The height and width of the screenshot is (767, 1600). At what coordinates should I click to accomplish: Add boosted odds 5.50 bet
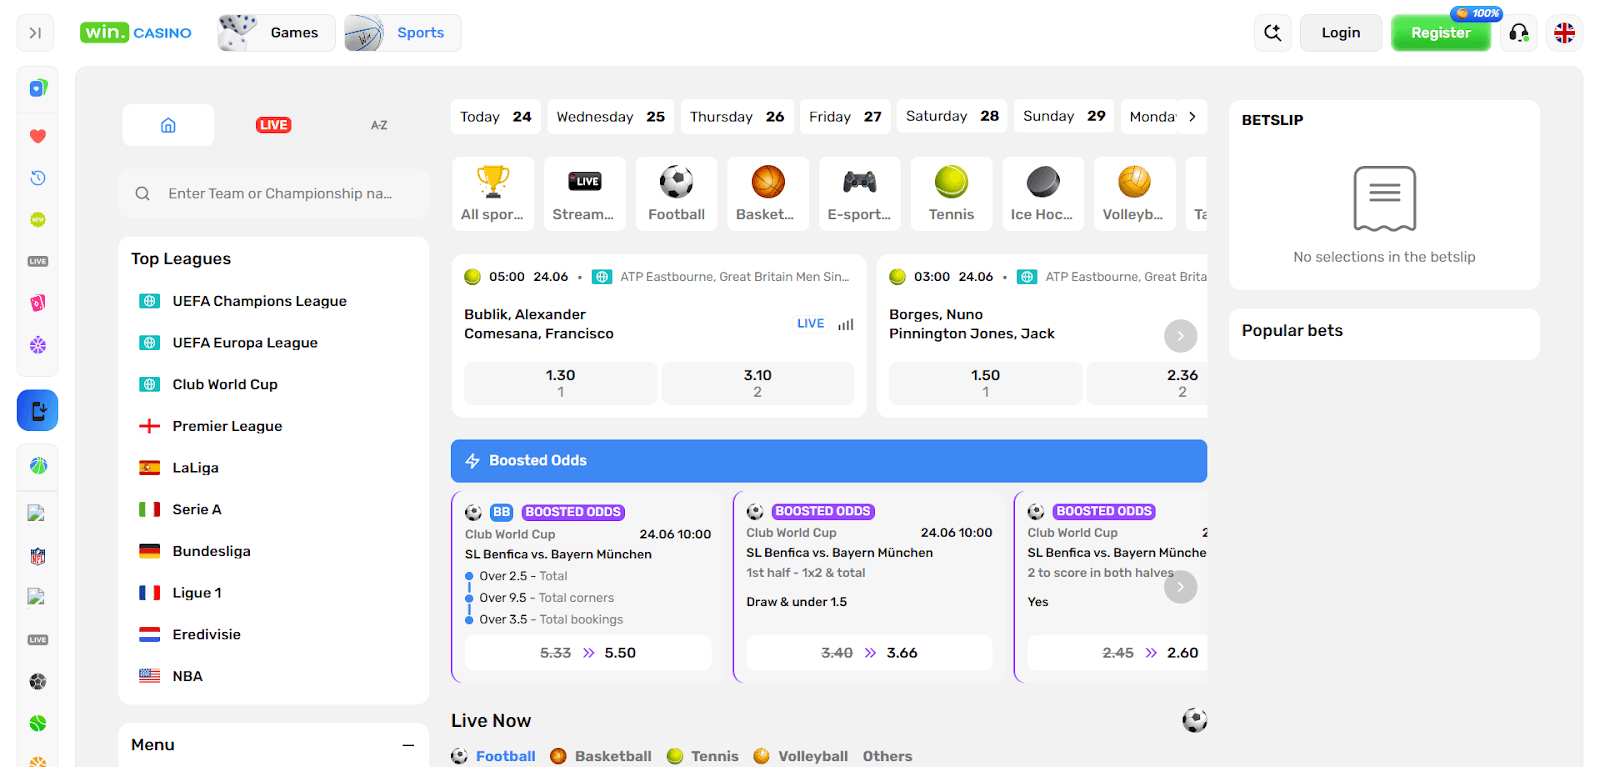[x=588, y=653]
